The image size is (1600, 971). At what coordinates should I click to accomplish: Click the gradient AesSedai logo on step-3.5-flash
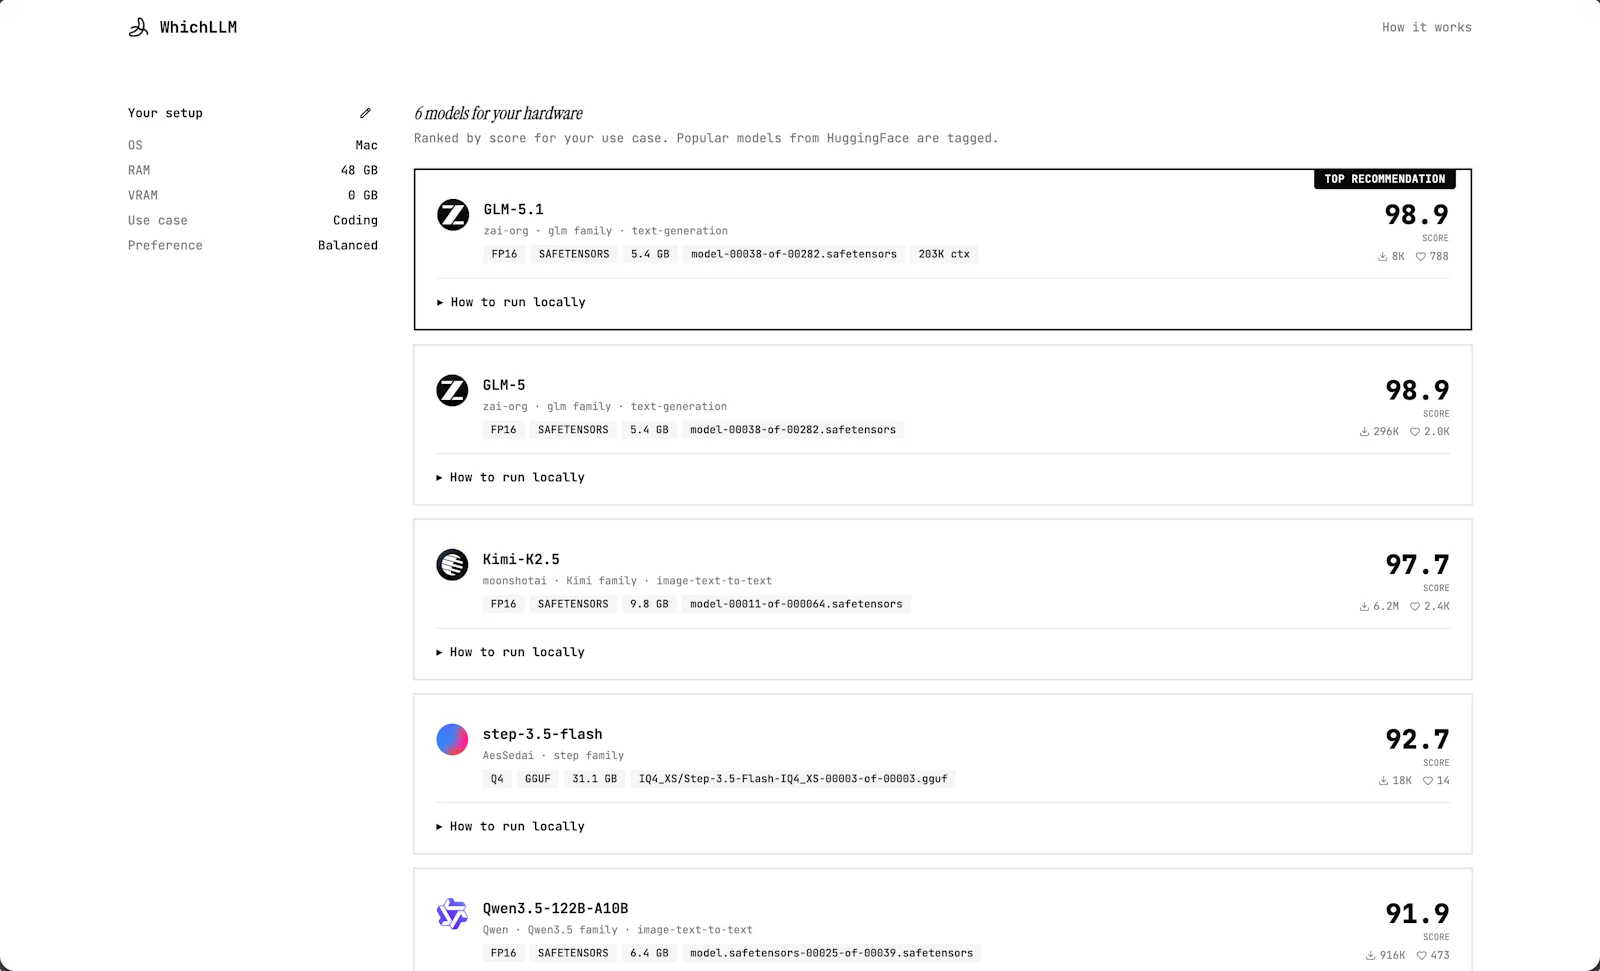pos(452,739)
